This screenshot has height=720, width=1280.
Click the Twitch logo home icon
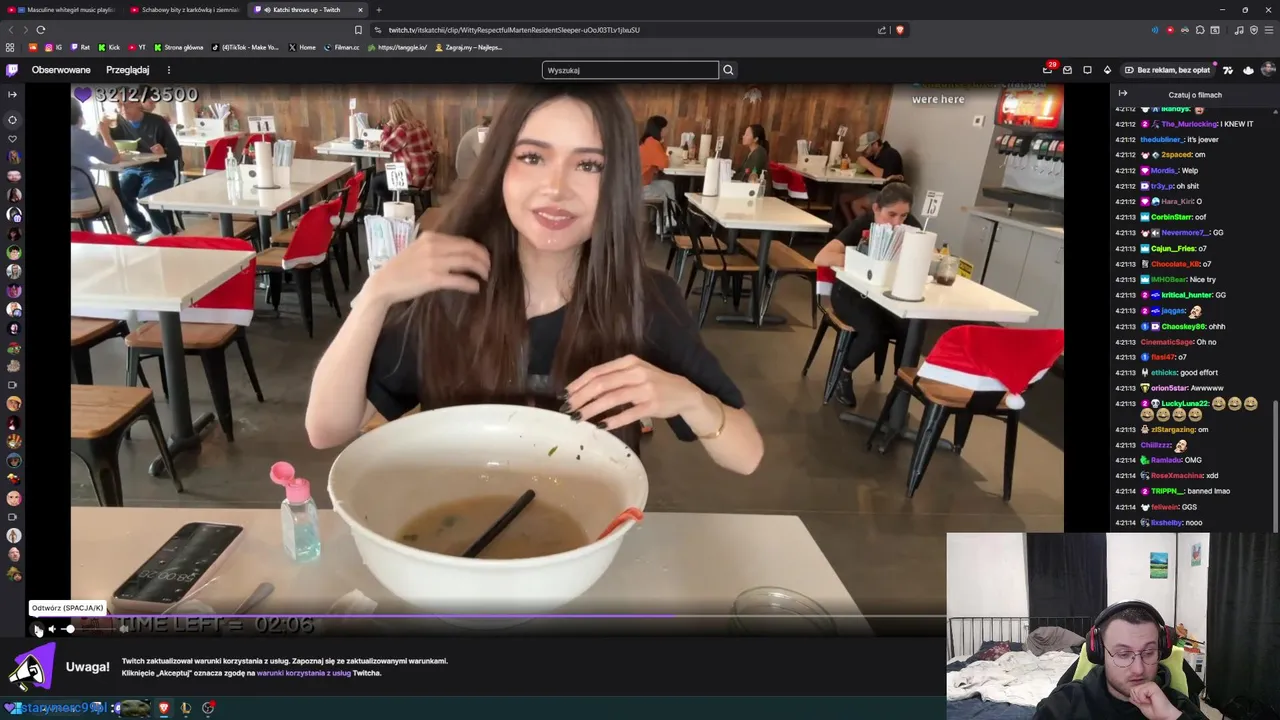click(12, 70)
